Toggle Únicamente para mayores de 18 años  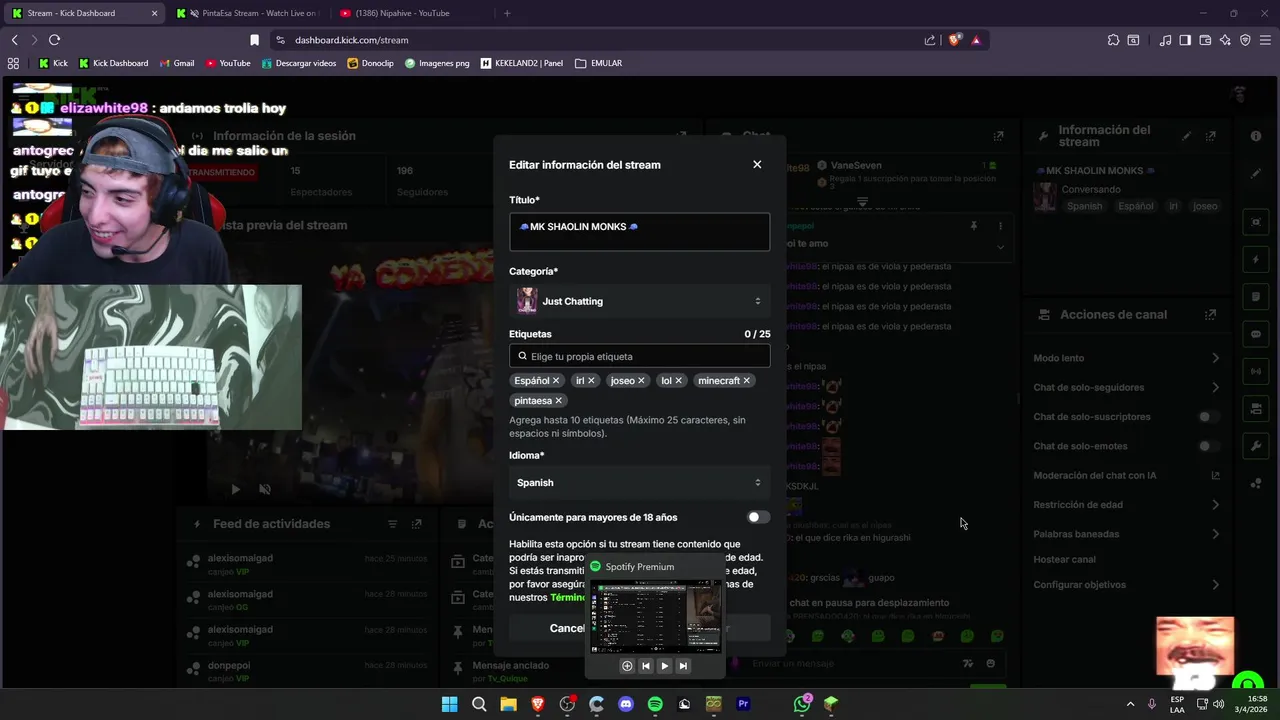pos(758,517)
